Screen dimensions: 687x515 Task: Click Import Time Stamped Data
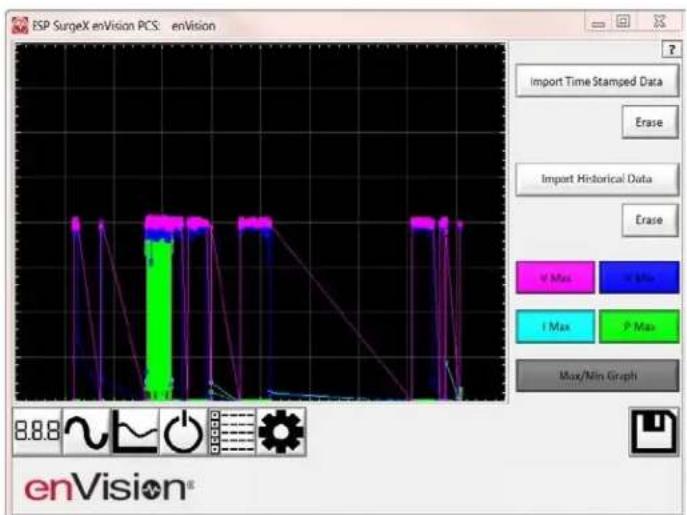pos(597,82)
